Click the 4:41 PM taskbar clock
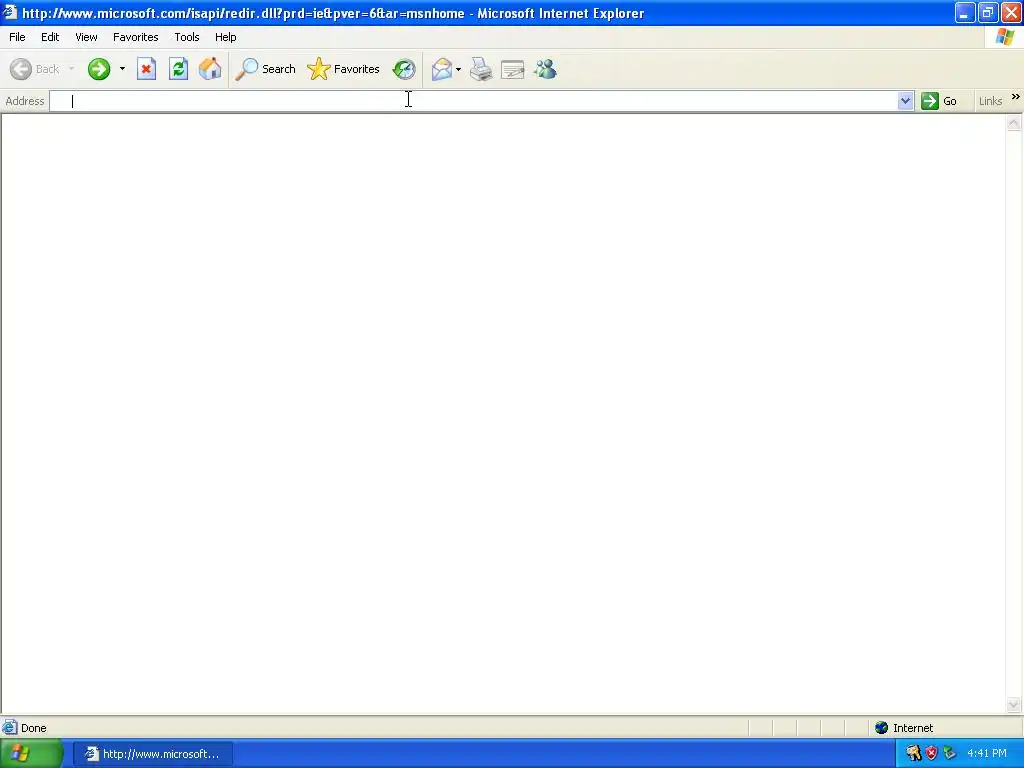Image resolution: width=1024 pixels, height=768 pixels. click(x=987, y=754)
